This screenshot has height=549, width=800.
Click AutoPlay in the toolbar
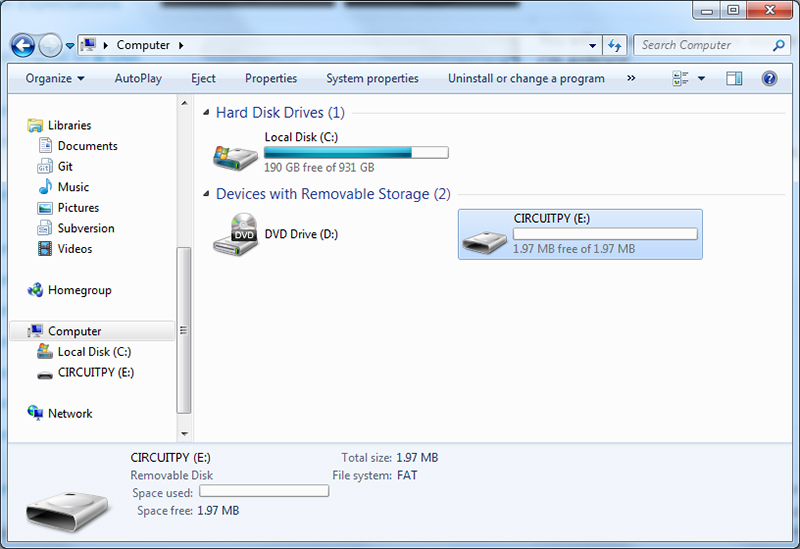[x=138, y=78]
